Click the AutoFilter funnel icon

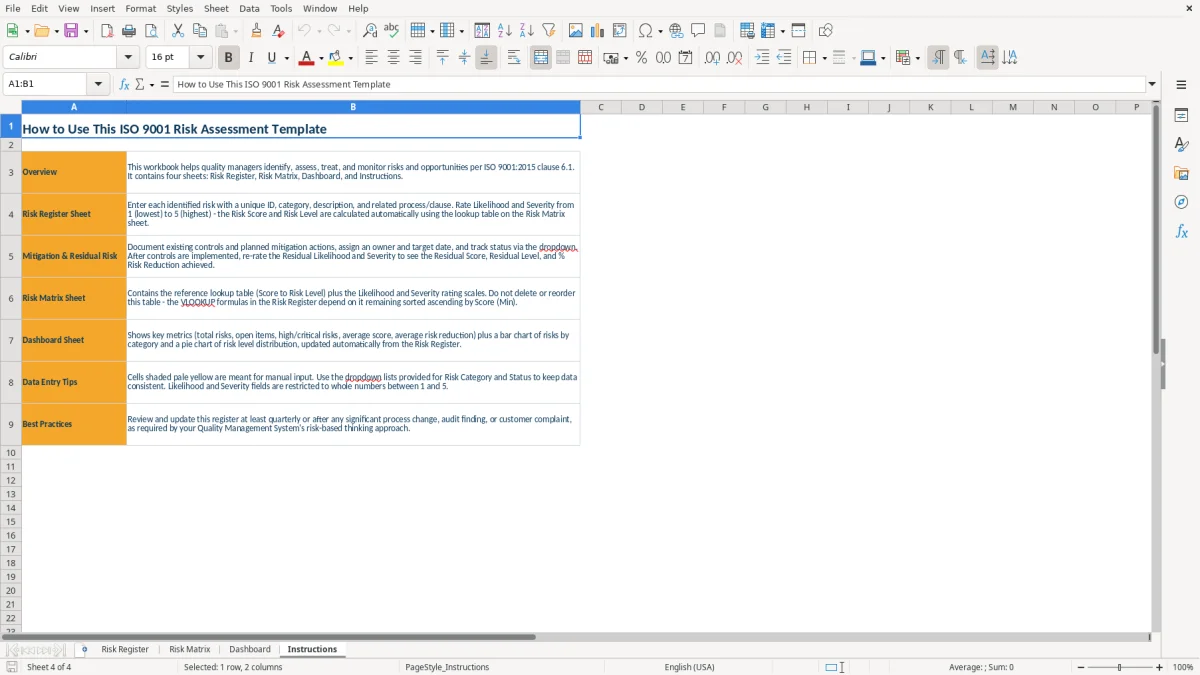click(549, 31)
